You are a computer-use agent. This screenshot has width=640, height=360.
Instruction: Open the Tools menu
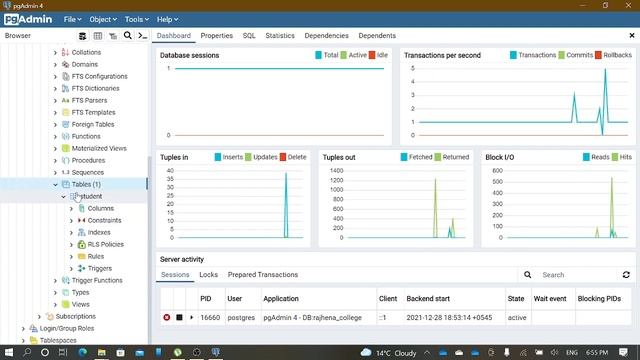tap(137, 19)
